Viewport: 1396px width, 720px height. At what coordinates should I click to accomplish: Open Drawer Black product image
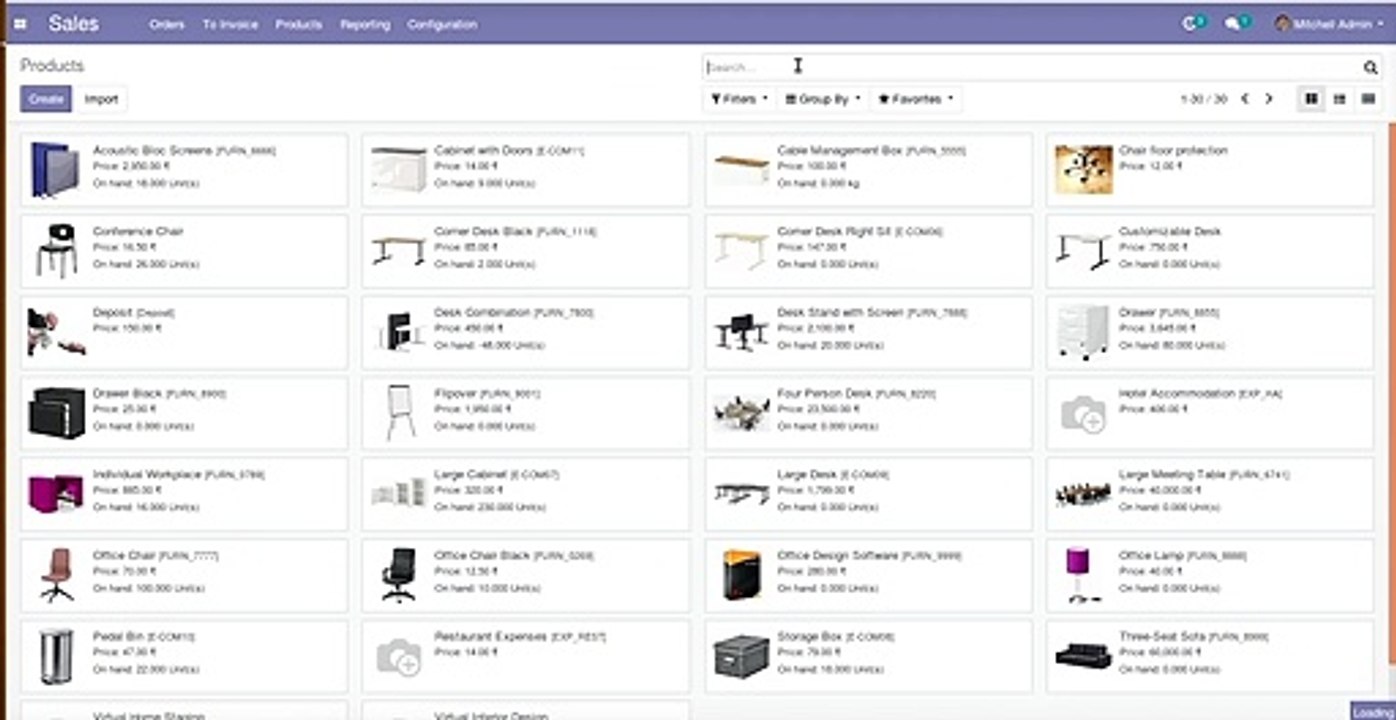click(x=56, y=413)
